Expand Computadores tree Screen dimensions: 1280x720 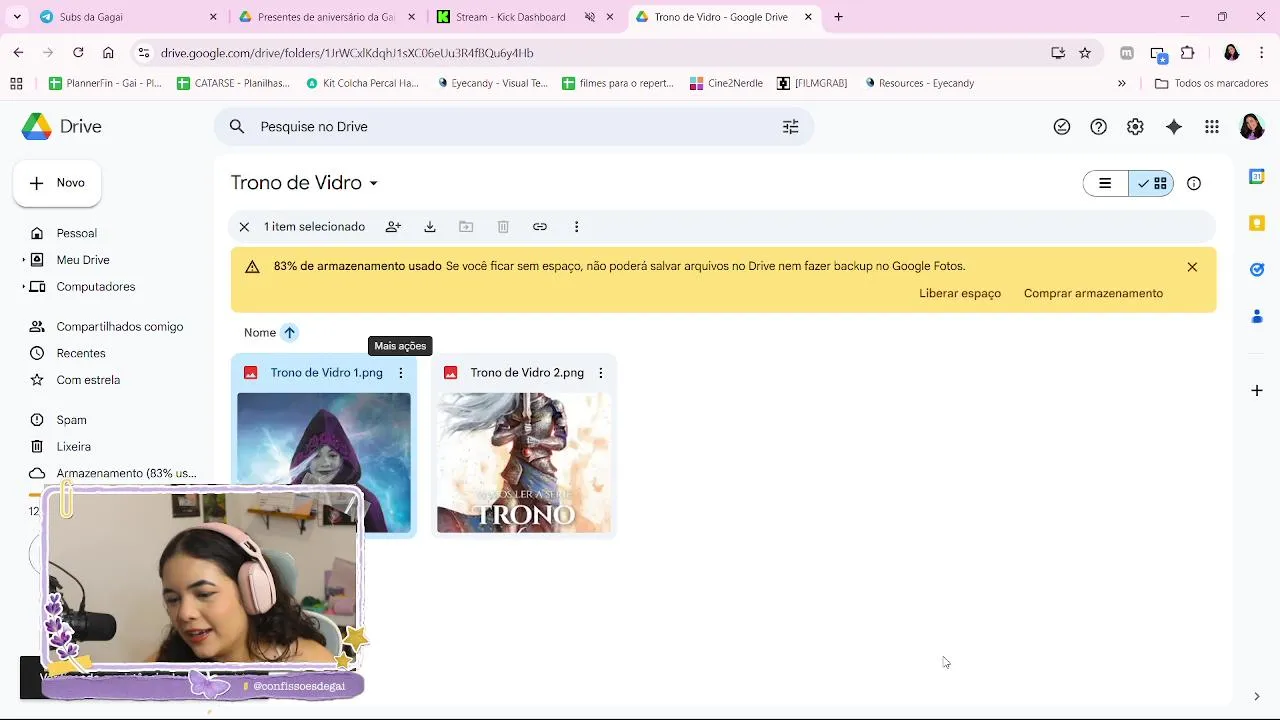[x=24, y=287]
